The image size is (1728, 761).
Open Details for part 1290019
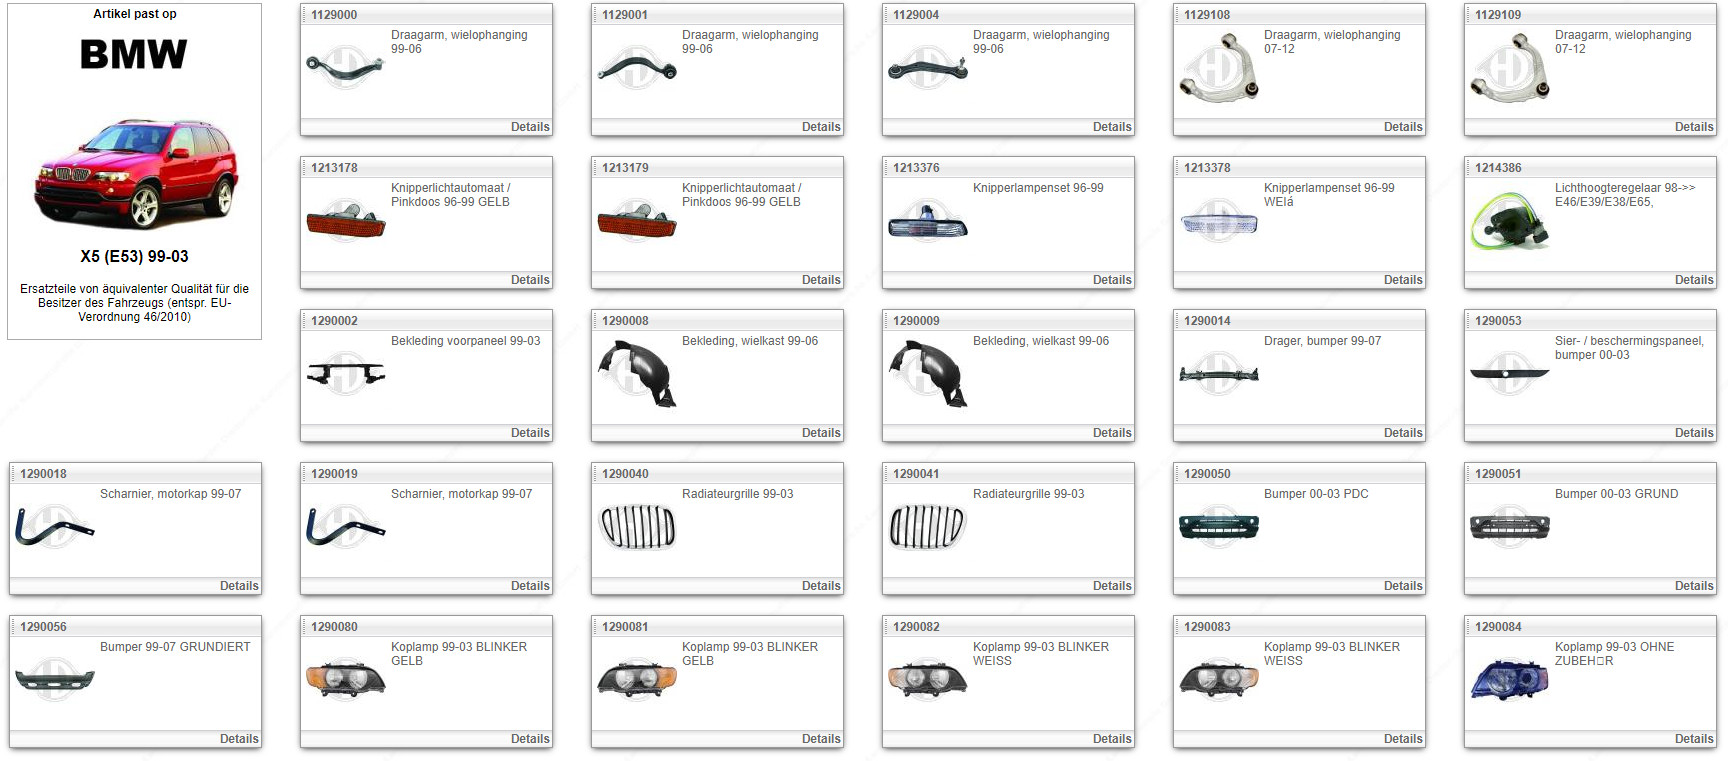click(x=530, y=586)
